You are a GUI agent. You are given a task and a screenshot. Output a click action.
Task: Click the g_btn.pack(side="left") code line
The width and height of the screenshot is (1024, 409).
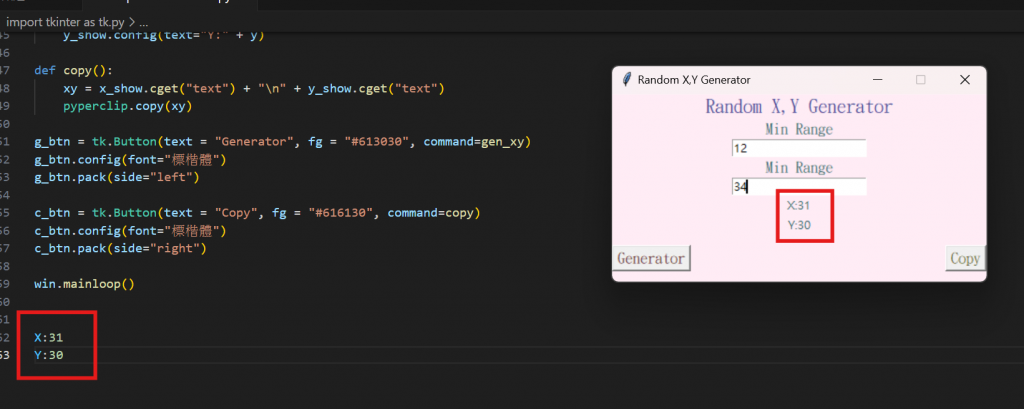click(x=116, y=177)
